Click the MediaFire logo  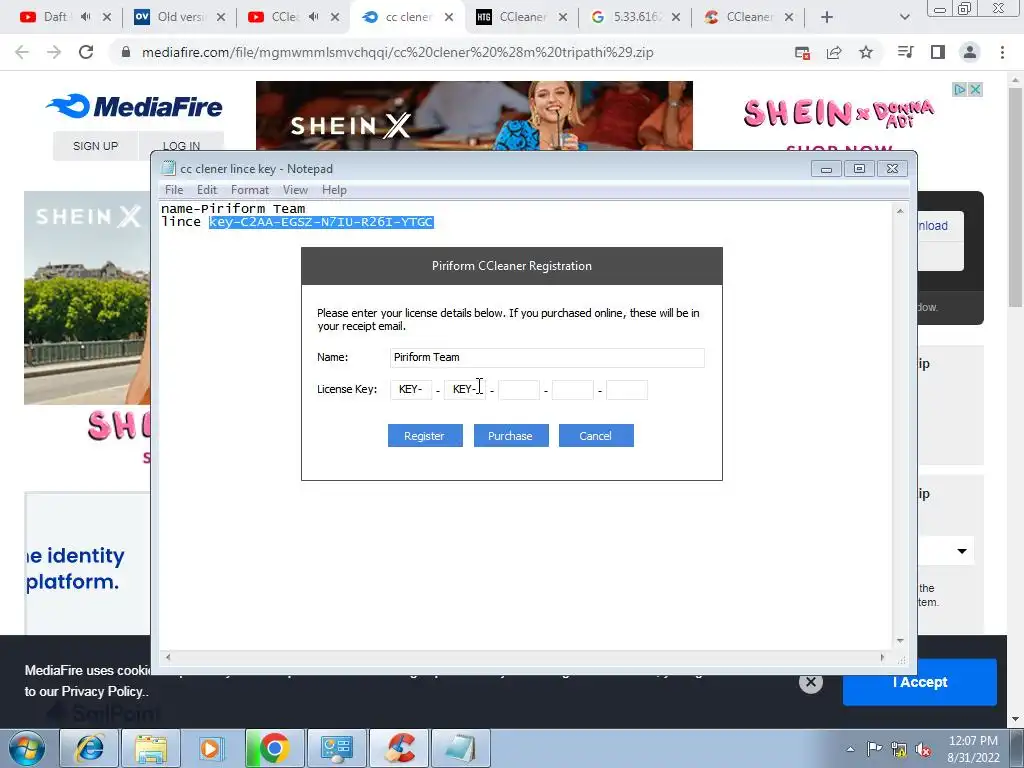pyautogui.click(x=135, y=106)
